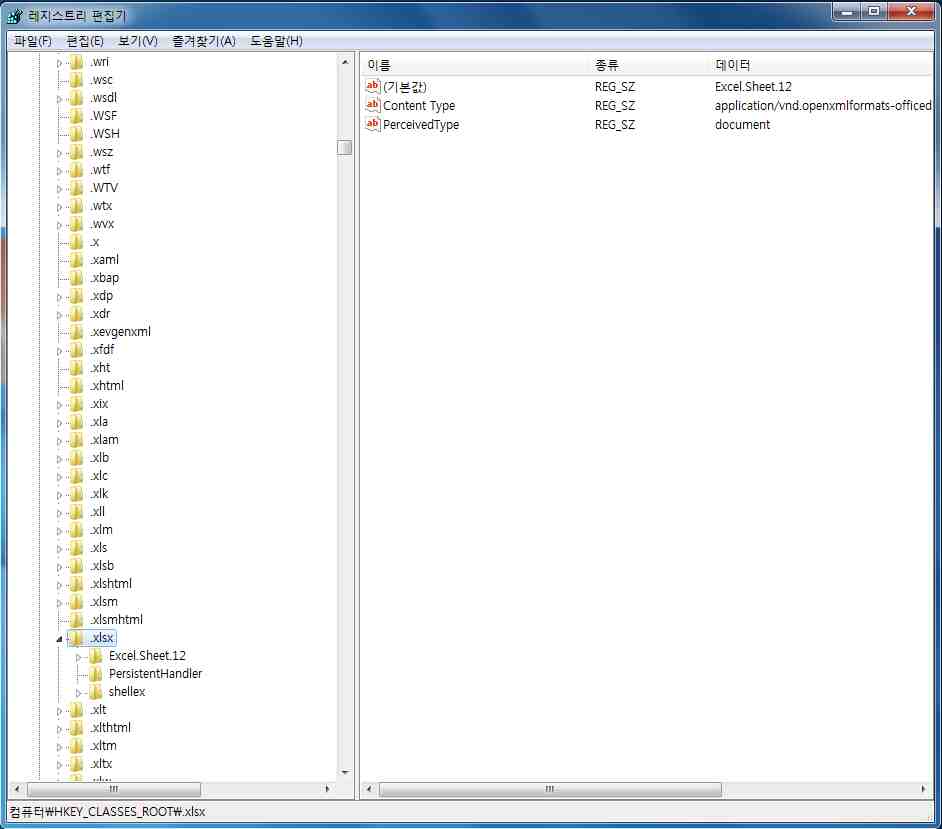Click the .xlsx key folder icon

(76, 637)
